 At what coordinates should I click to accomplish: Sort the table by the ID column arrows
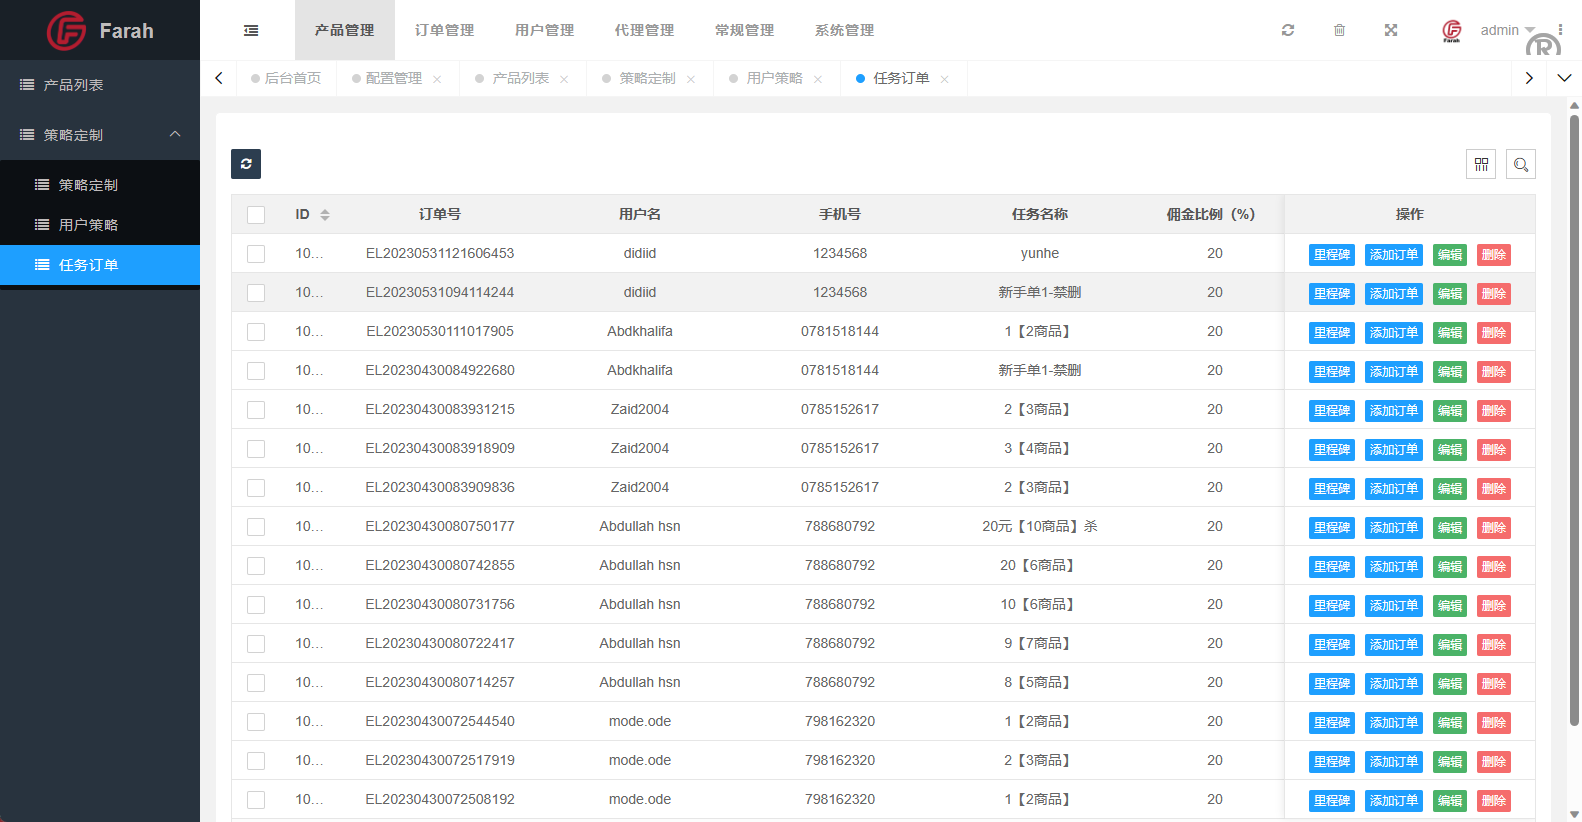325,215
